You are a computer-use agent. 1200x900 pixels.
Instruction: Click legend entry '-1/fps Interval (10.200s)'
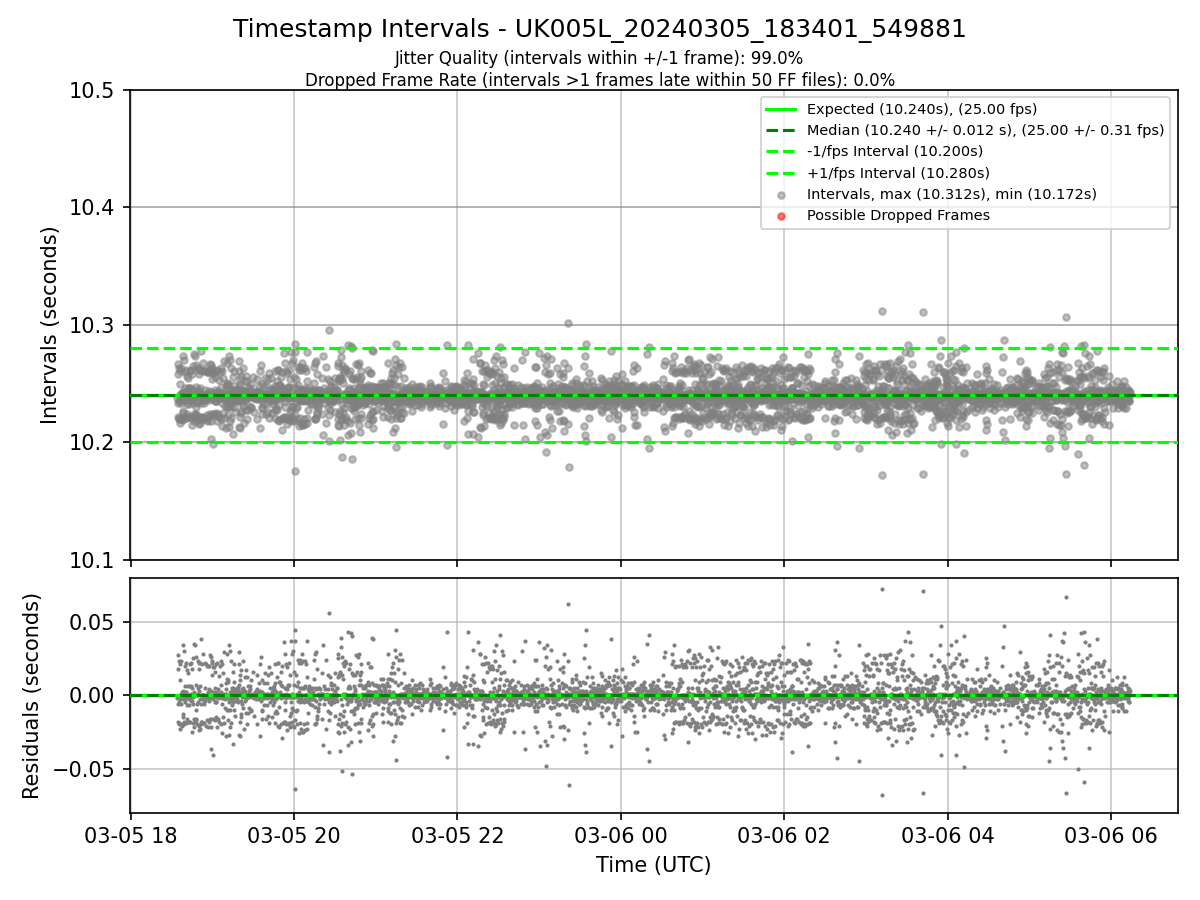(x=894, y=151)
